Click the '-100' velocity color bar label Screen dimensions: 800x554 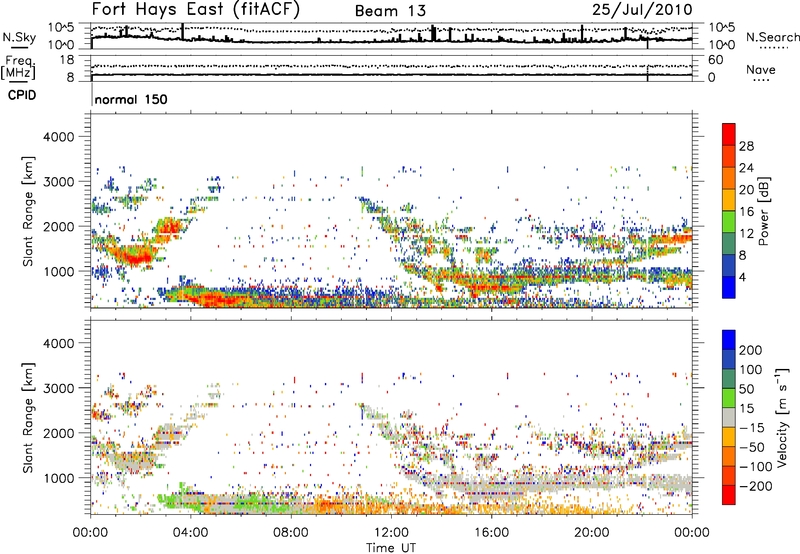[x=756, y=467]
